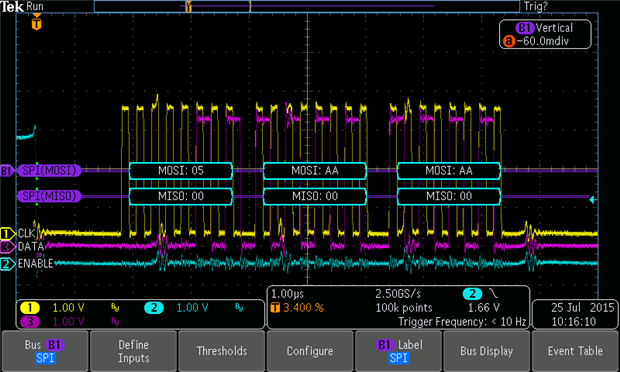Click the cyan channel 2 readout badge

click(154, 308)
